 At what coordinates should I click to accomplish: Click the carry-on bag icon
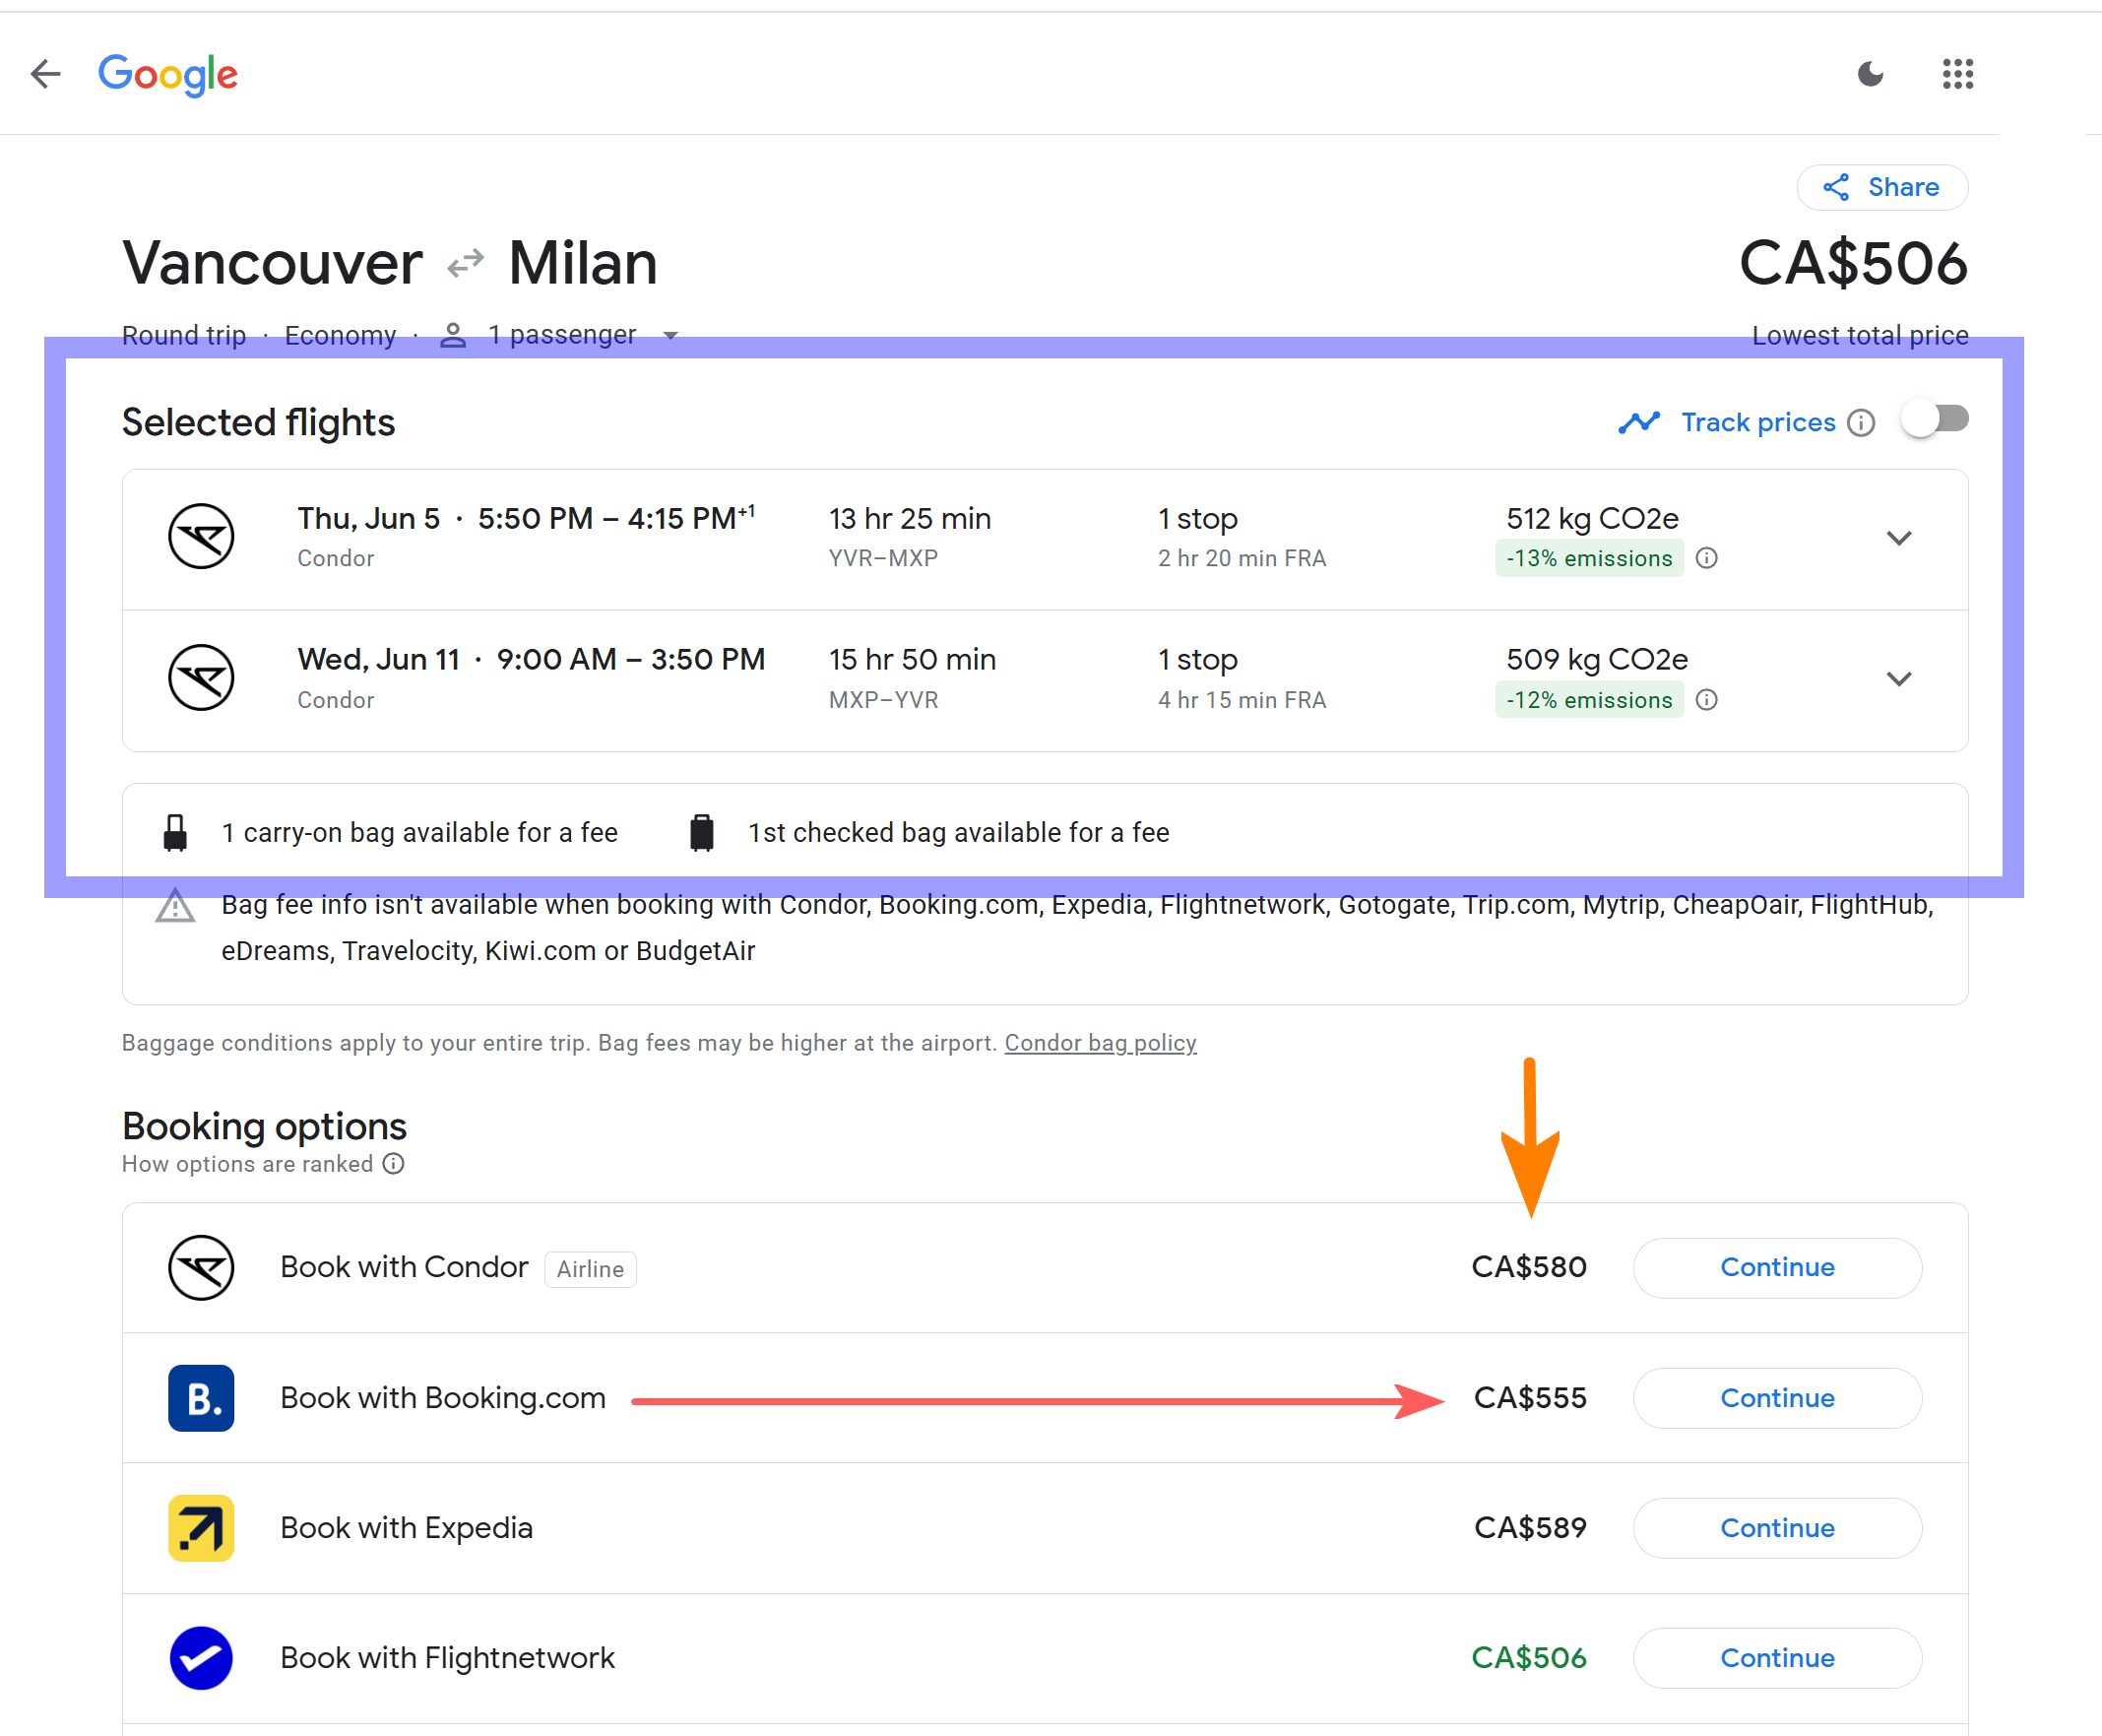coord(175,832)
